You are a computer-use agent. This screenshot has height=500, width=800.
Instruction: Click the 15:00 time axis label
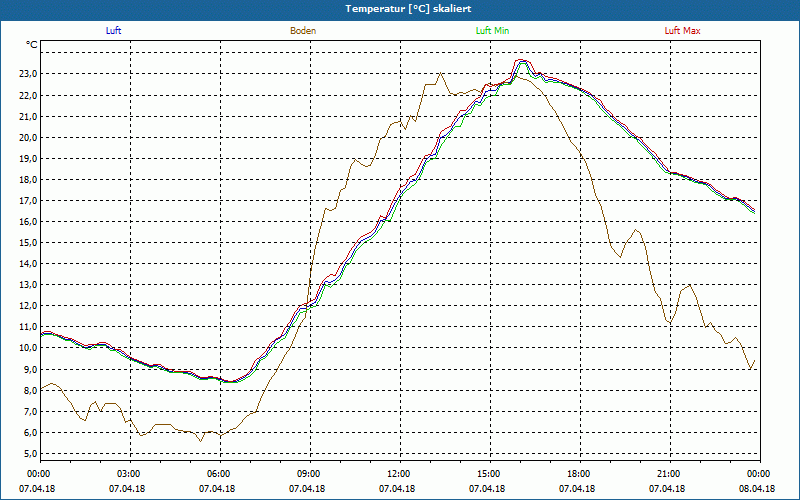(x=490, y=474)
